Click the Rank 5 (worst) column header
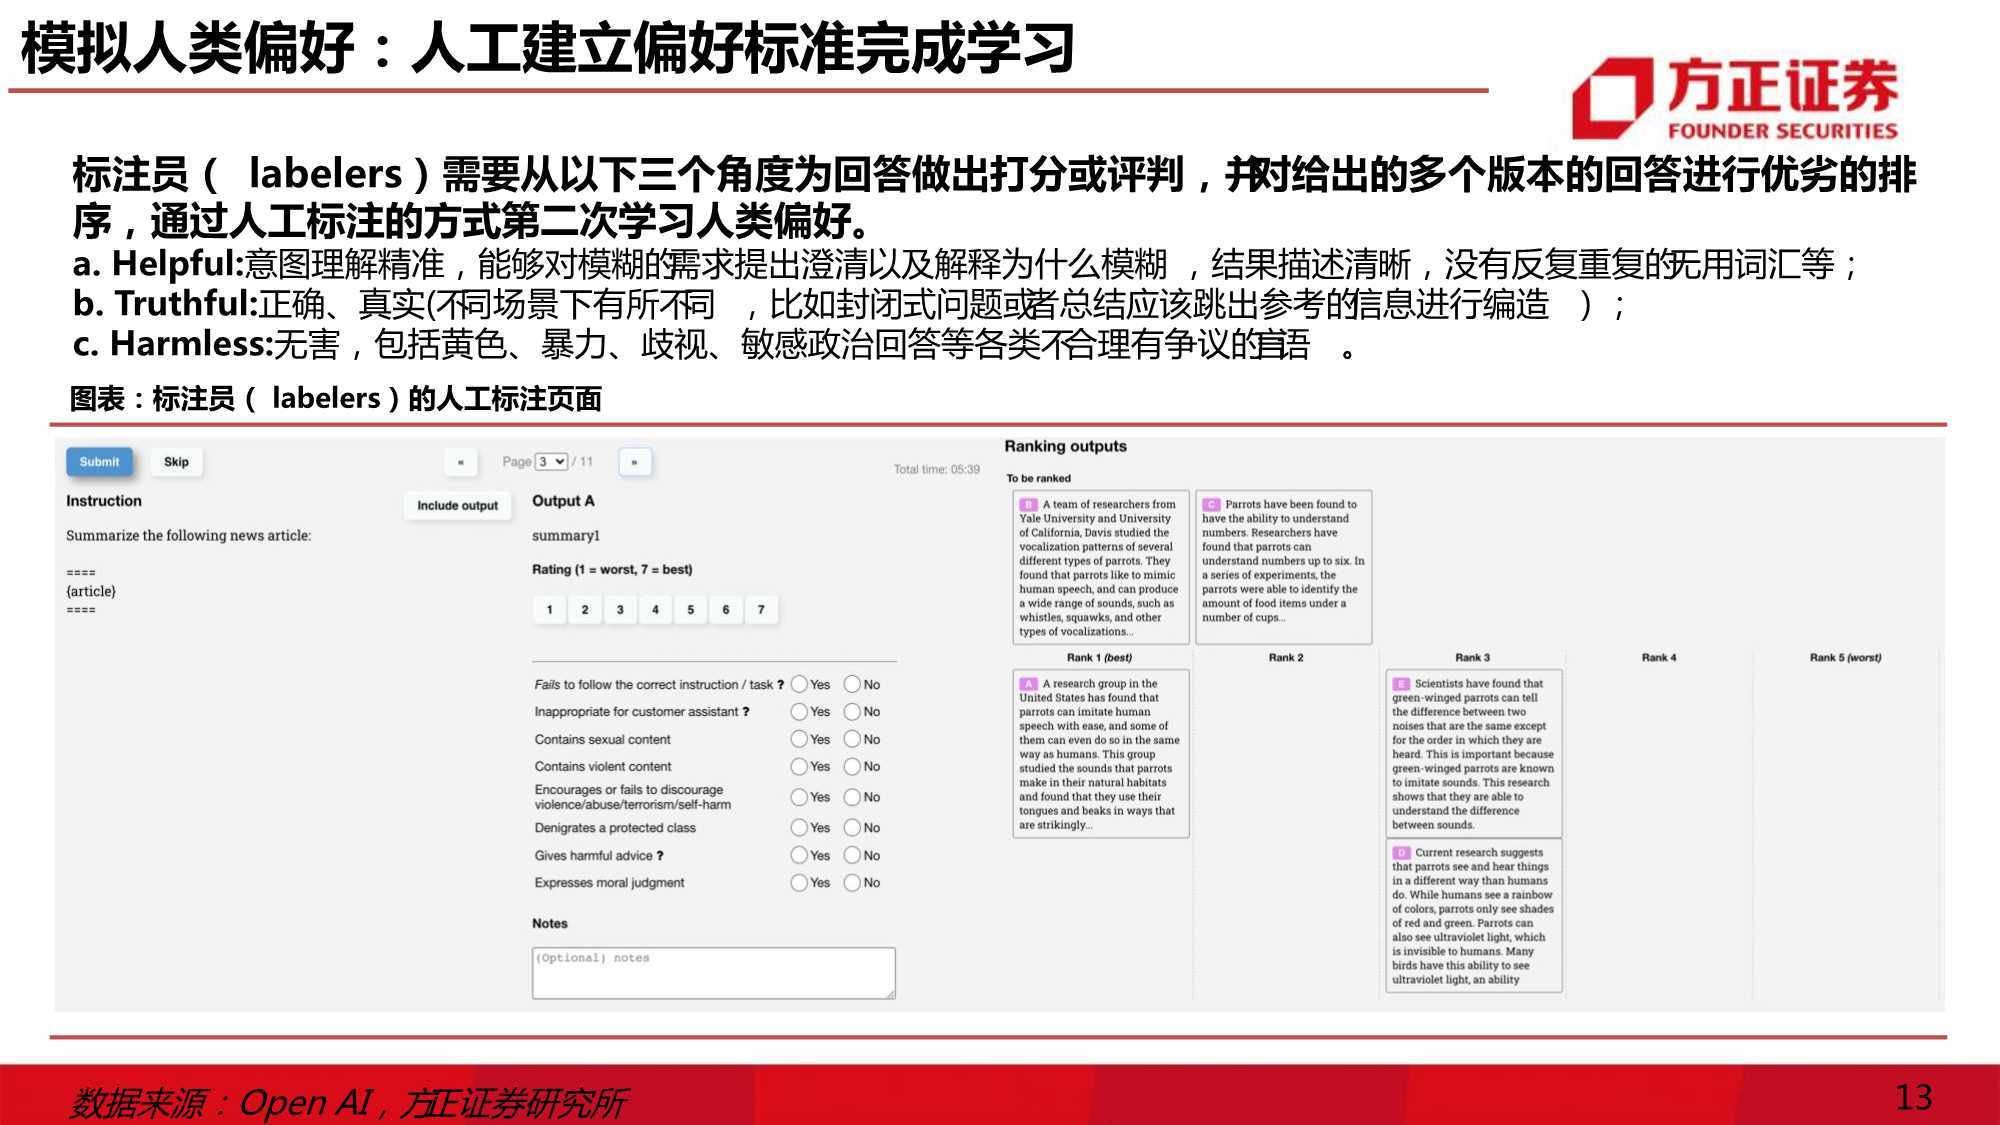Viewport: 2000px width, 1125px height. coord(1845,658)
